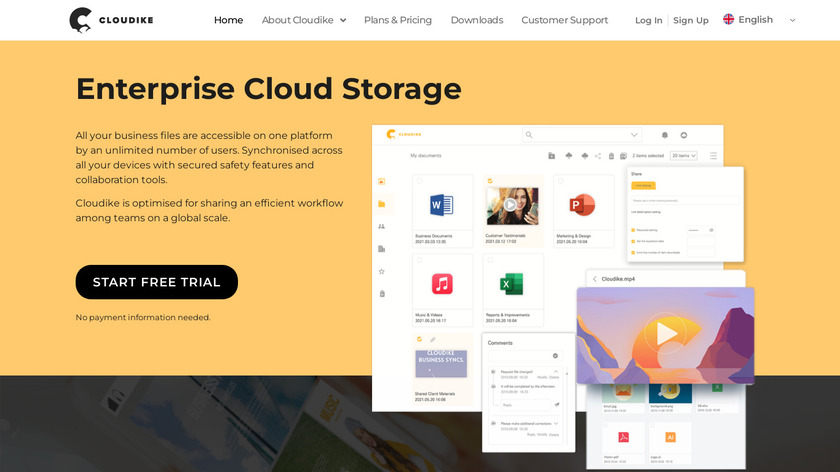Screen dimensions: 840x472
Task: Tick the Business Documents card checkbox
Action: (419, 181)
